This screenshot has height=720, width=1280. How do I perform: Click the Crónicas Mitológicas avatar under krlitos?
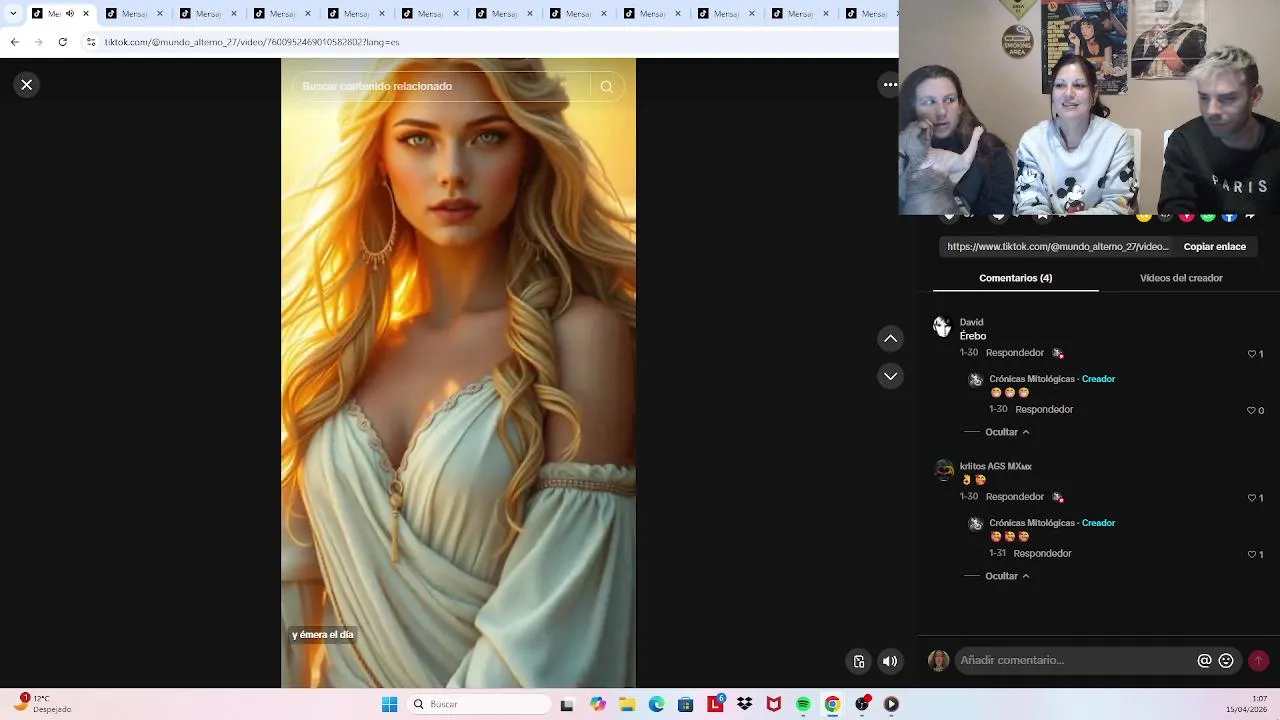[976, 524]
